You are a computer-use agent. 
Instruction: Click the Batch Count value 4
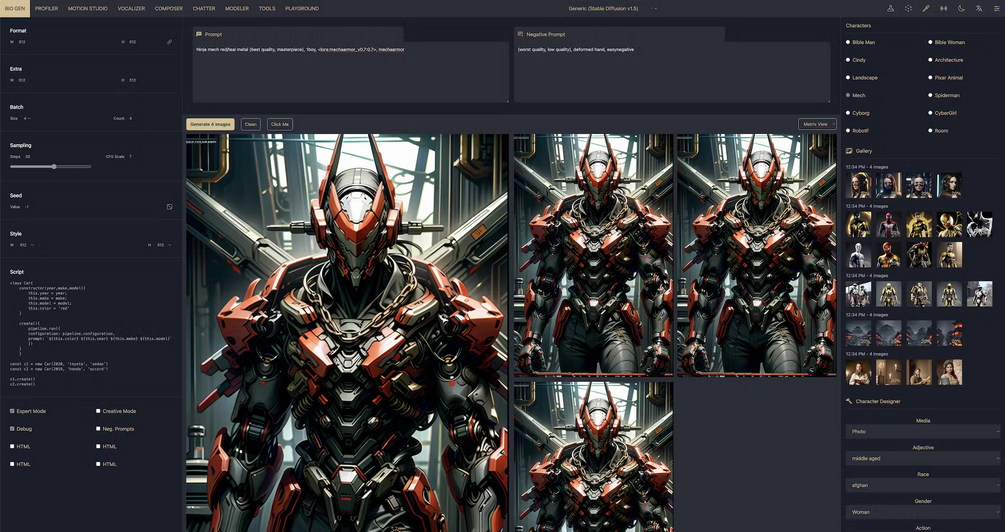pos(130,119)
